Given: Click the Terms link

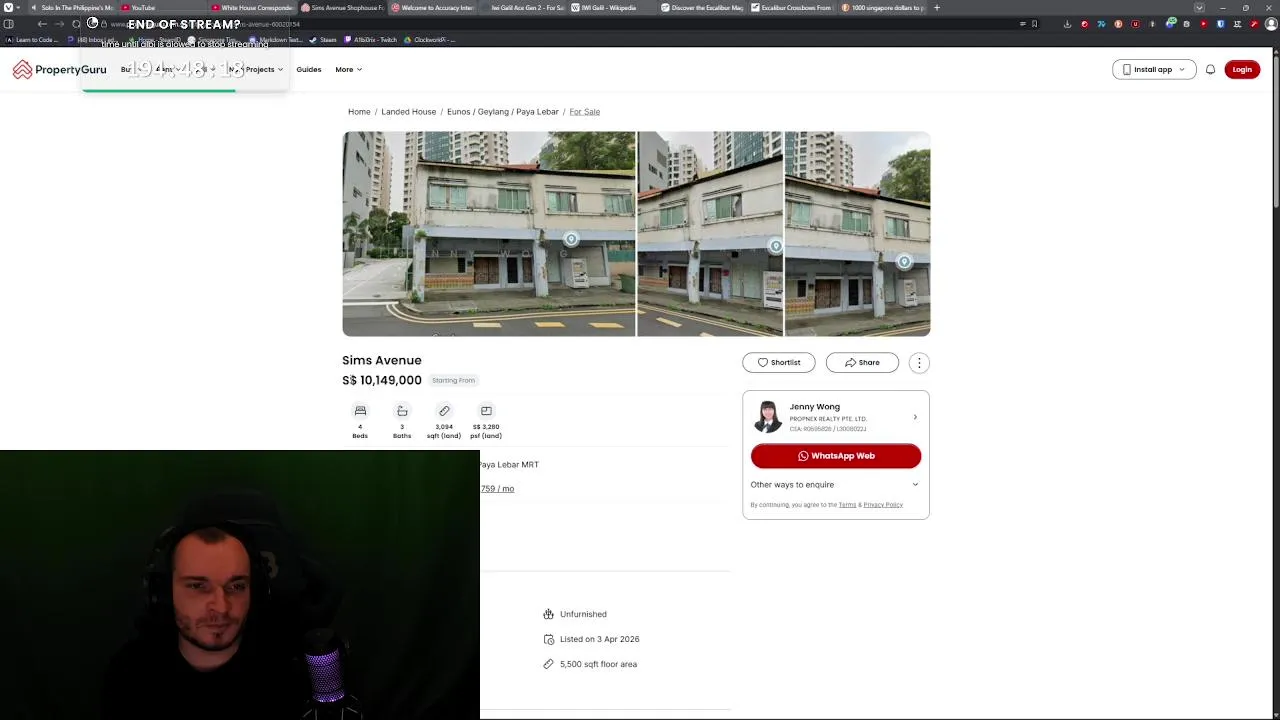Looking at the screenshot, I should pyautogui.click(x=847, y=505).
